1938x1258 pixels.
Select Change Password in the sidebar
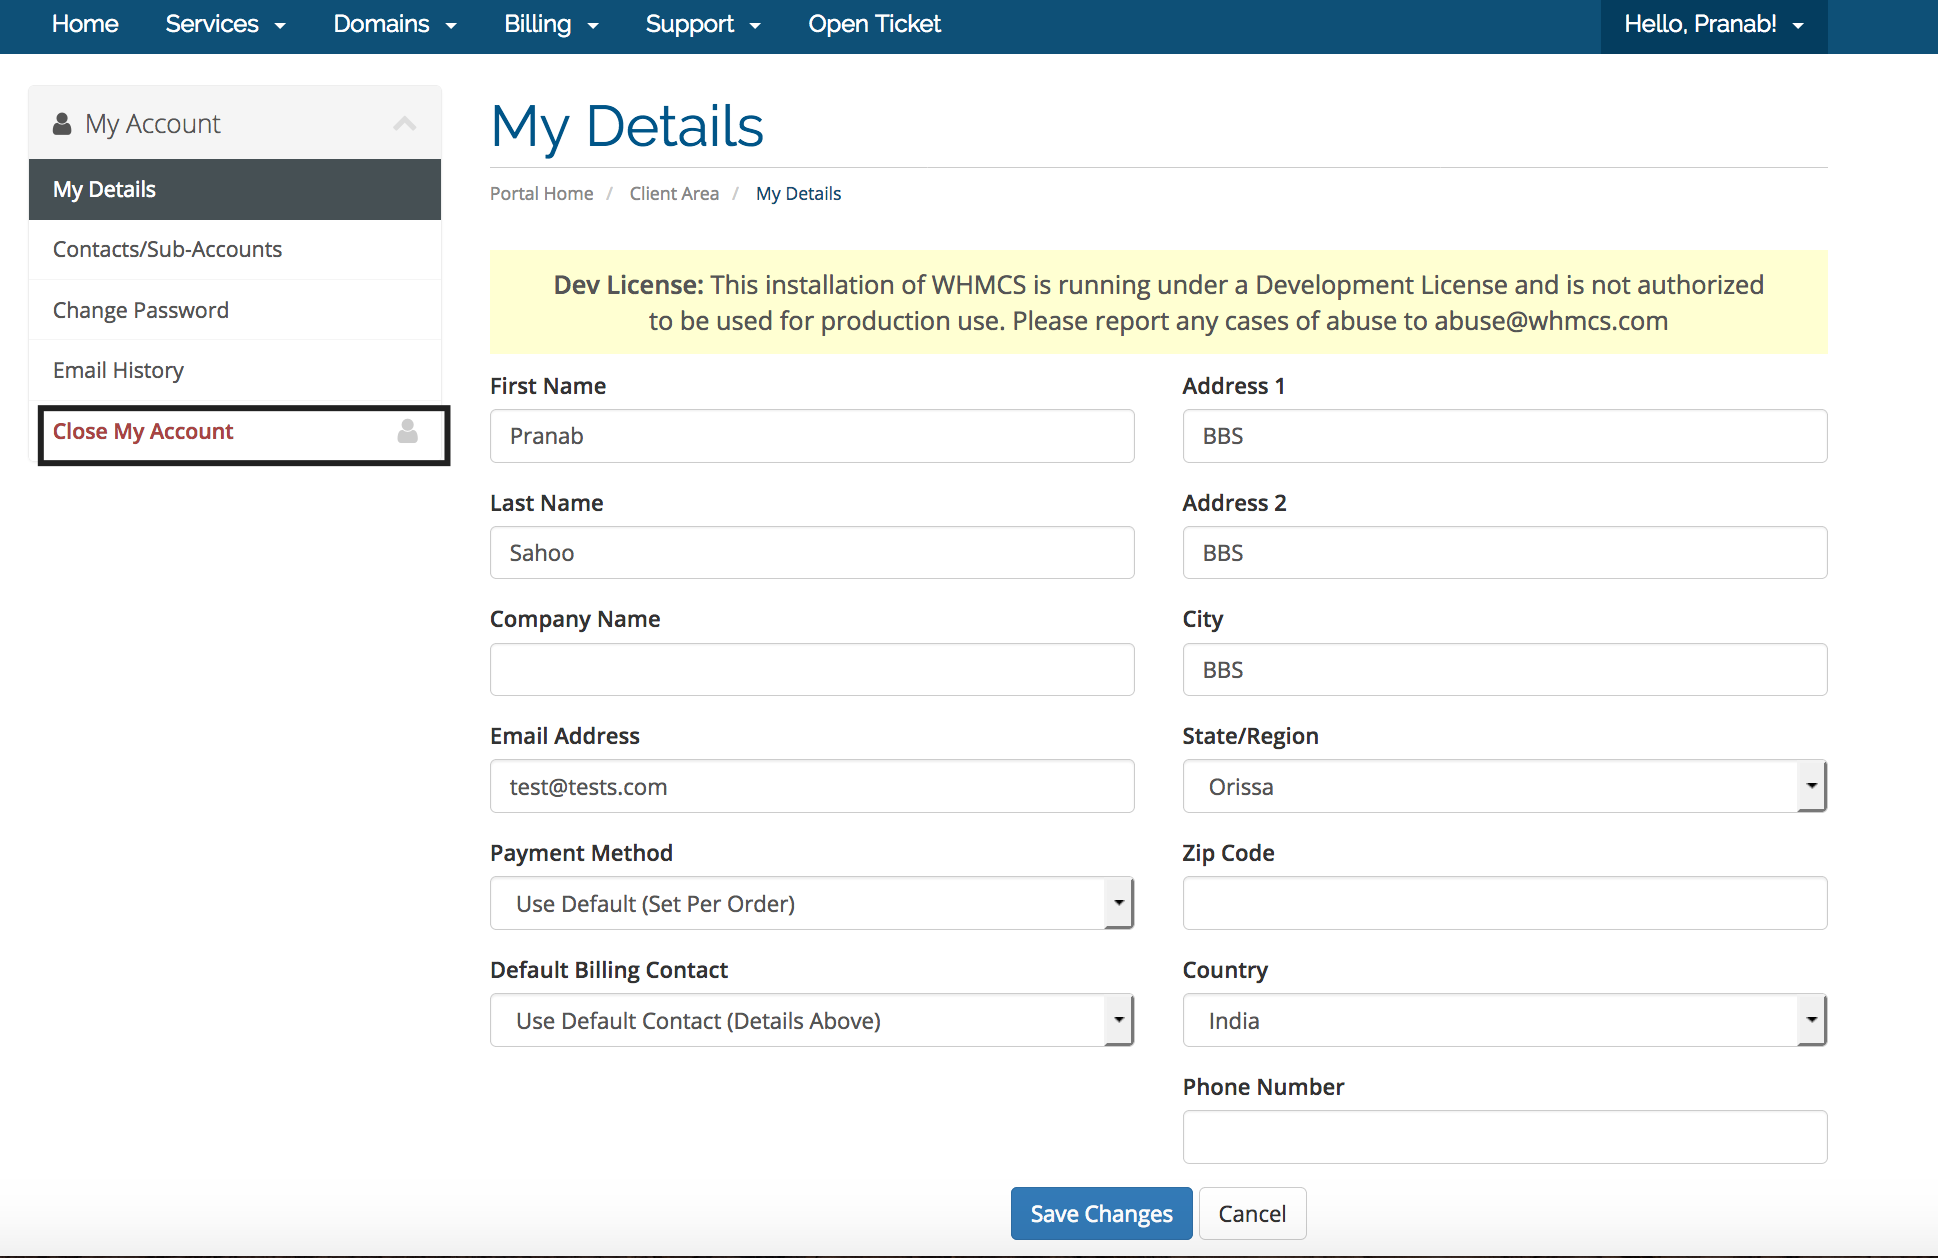pyautogui.click(x=140, y=310)
